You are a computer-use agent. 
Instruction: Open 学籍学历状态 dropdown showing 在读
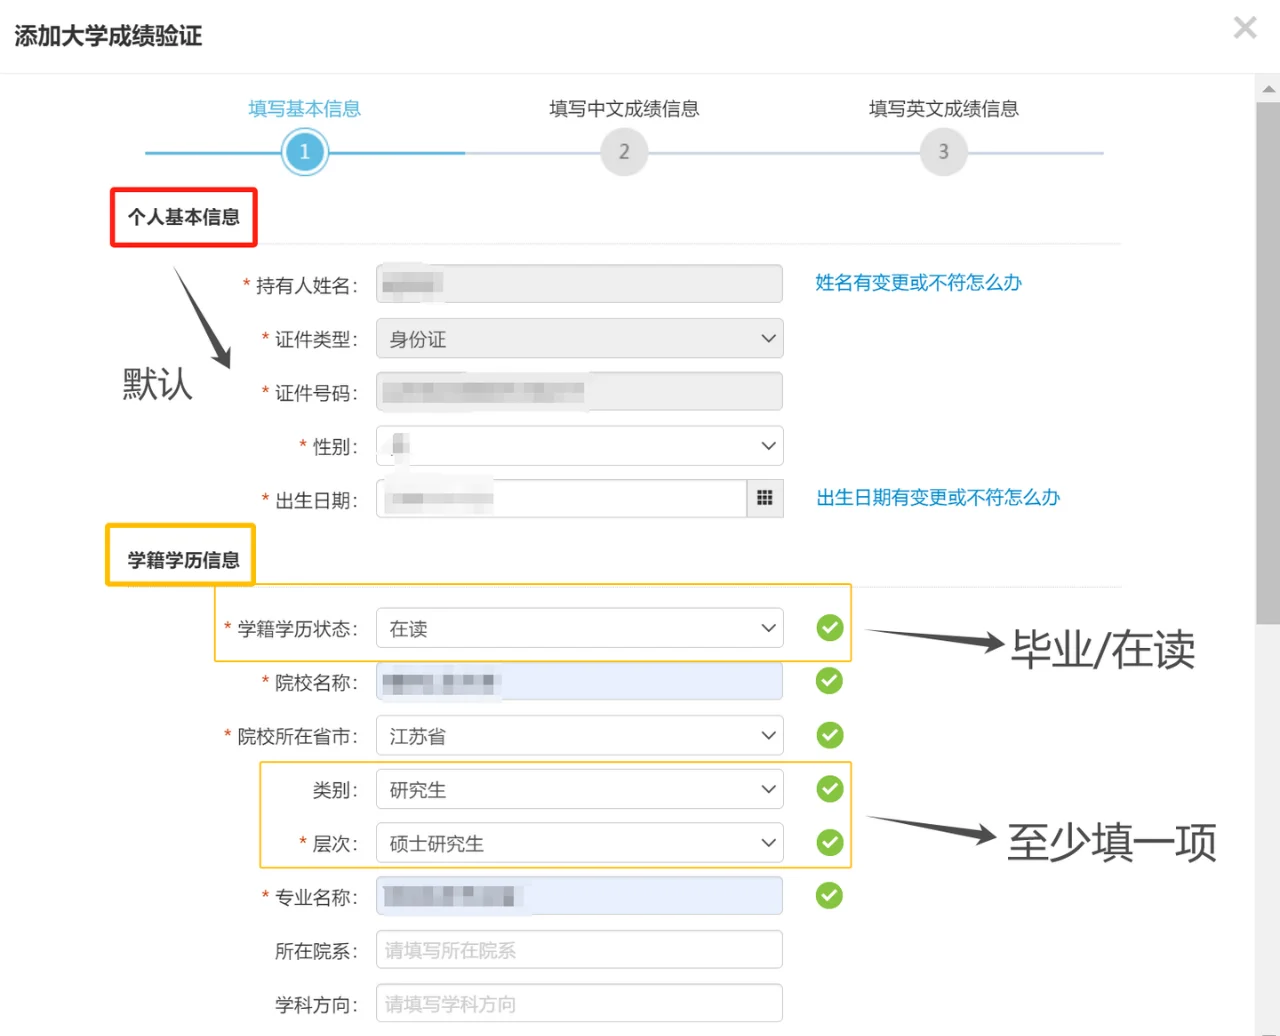(580, 628)
